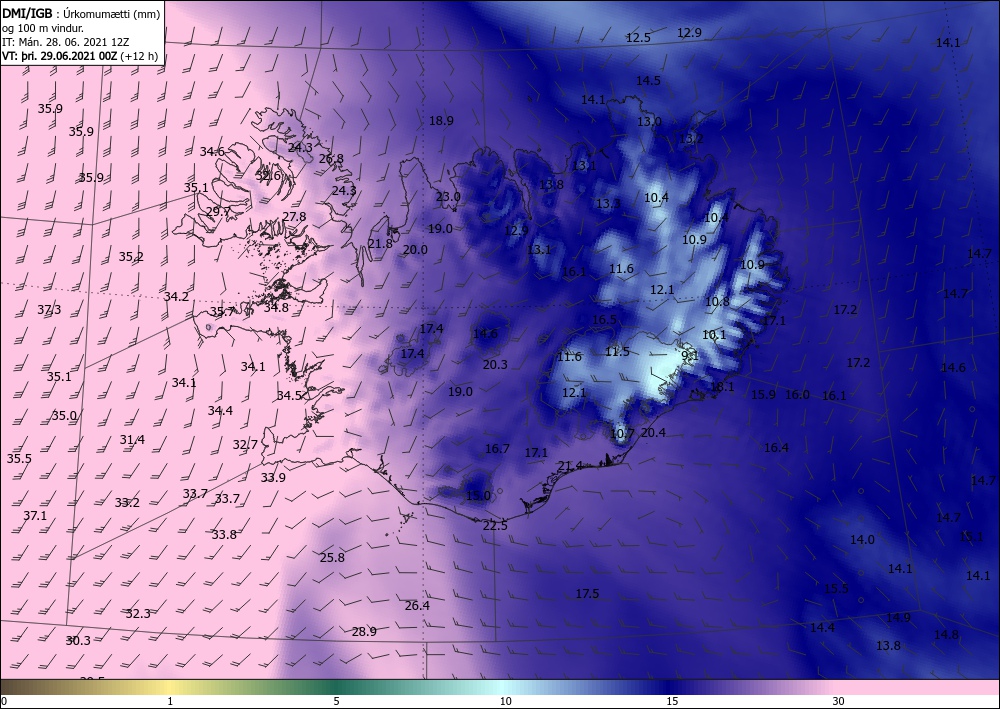Click the map value 14.0

pos(862,539)
